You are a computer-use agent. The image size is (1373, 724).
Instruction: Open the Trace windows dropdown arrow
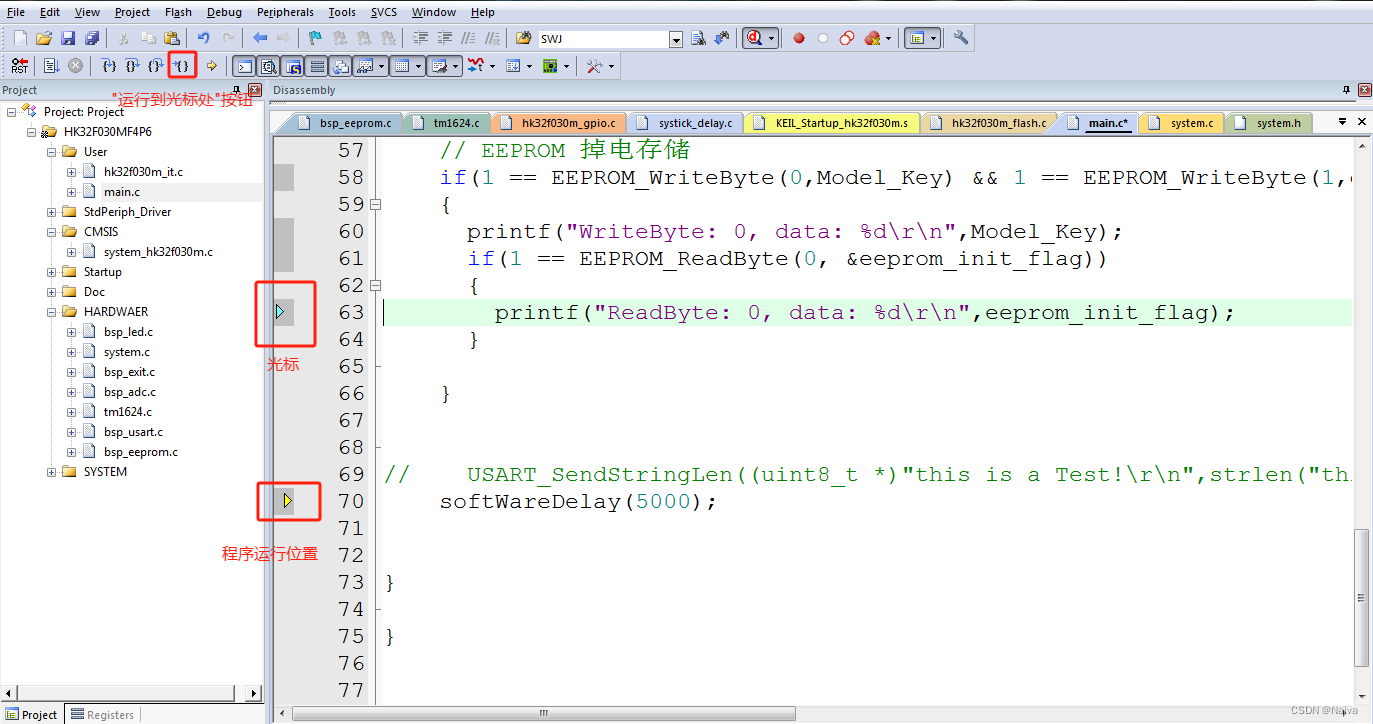[531, 66]
